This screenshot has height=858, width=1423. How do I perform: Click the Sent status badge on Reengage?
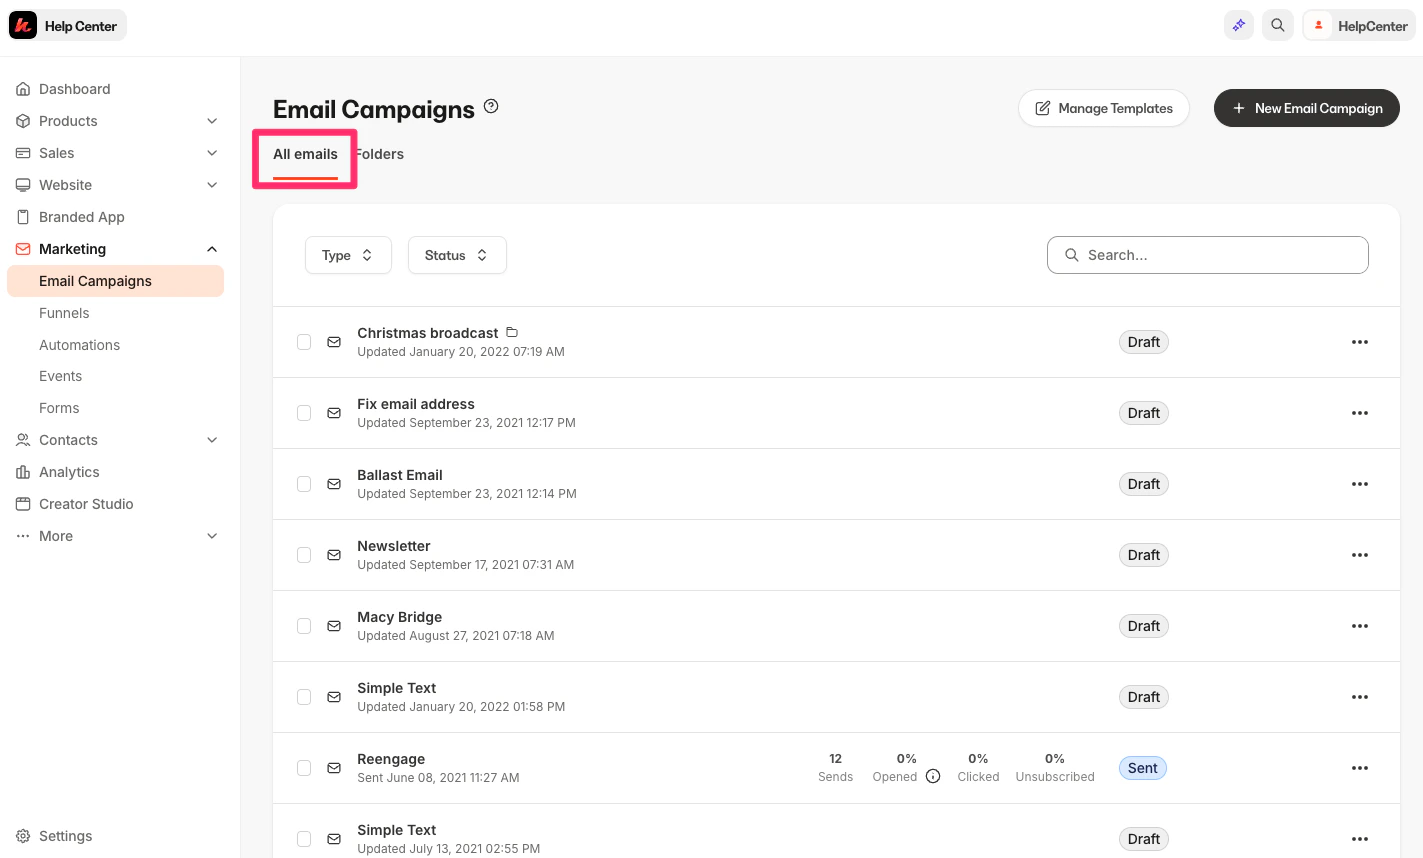1143,768
